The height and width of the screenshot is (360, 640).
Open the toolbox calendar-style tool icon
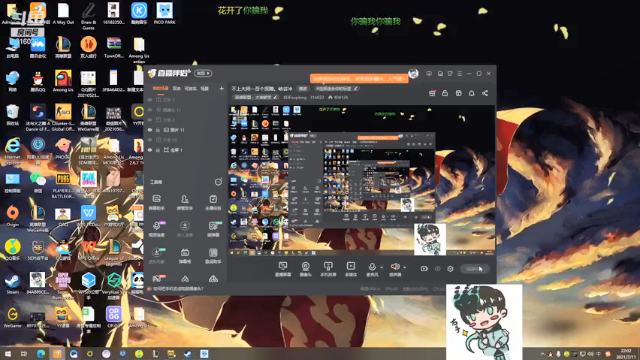click(x=184, y=256)
